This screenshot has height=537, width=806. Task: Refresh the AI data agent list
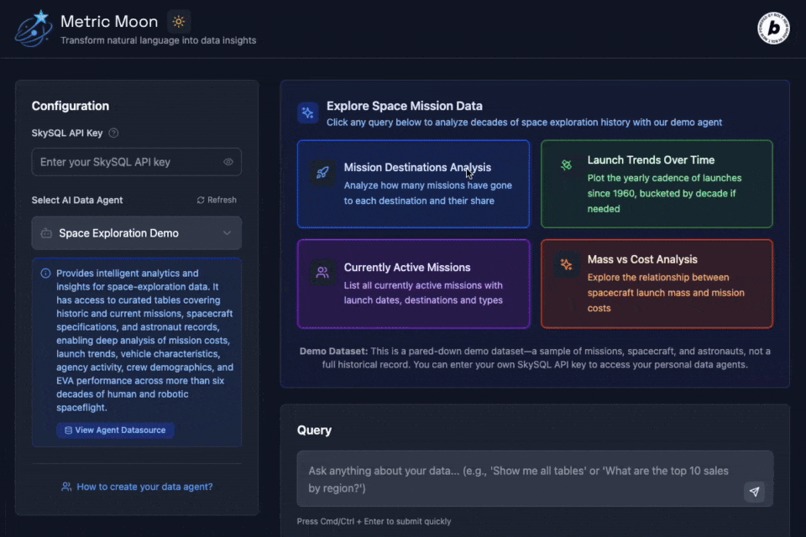click(x=216, y=200)
